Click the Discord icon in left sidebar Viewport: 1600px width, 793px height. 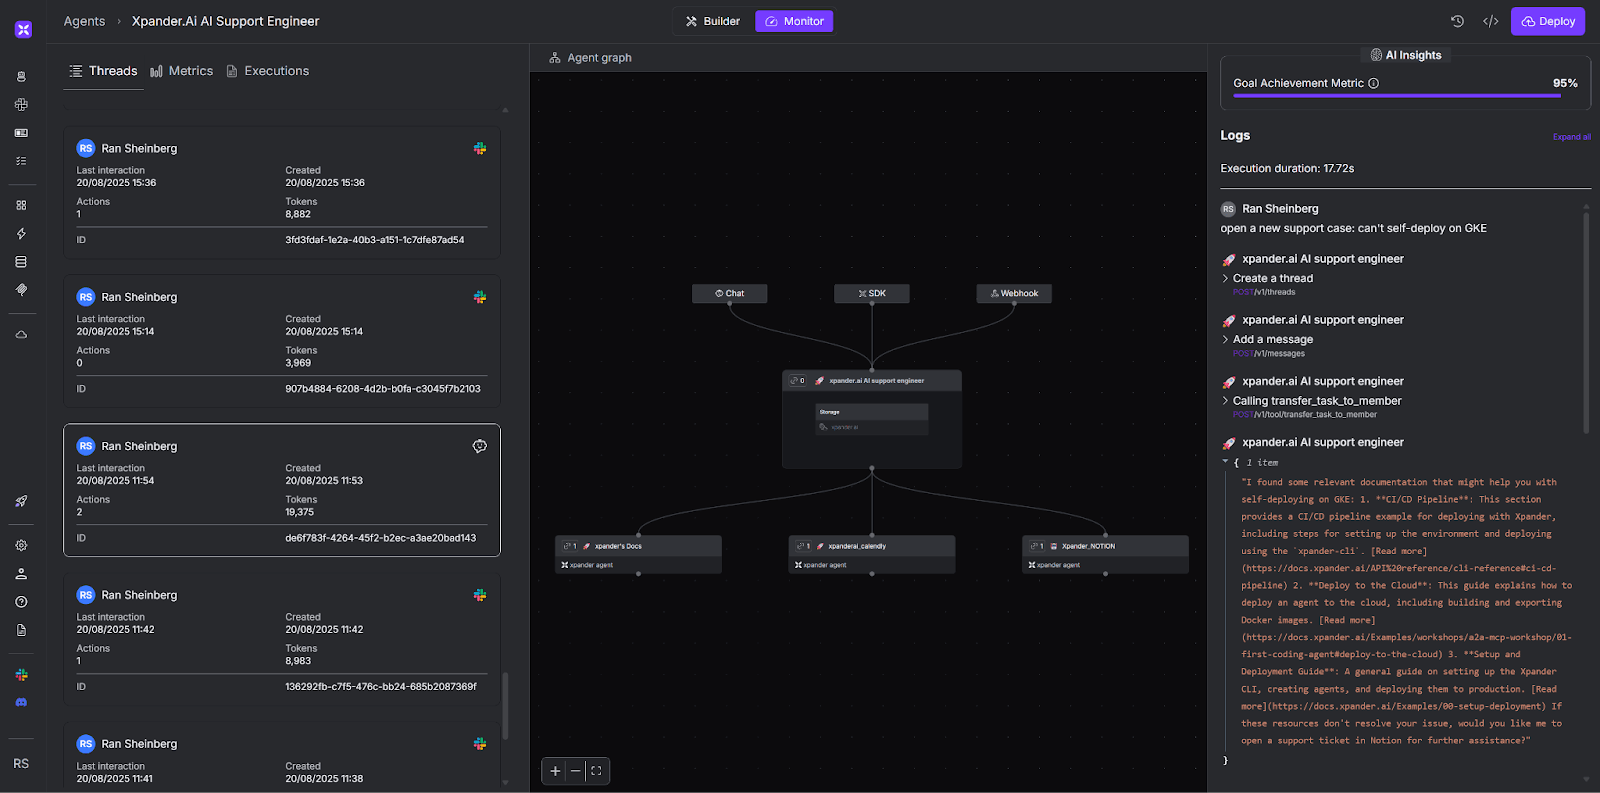point(21,702)
